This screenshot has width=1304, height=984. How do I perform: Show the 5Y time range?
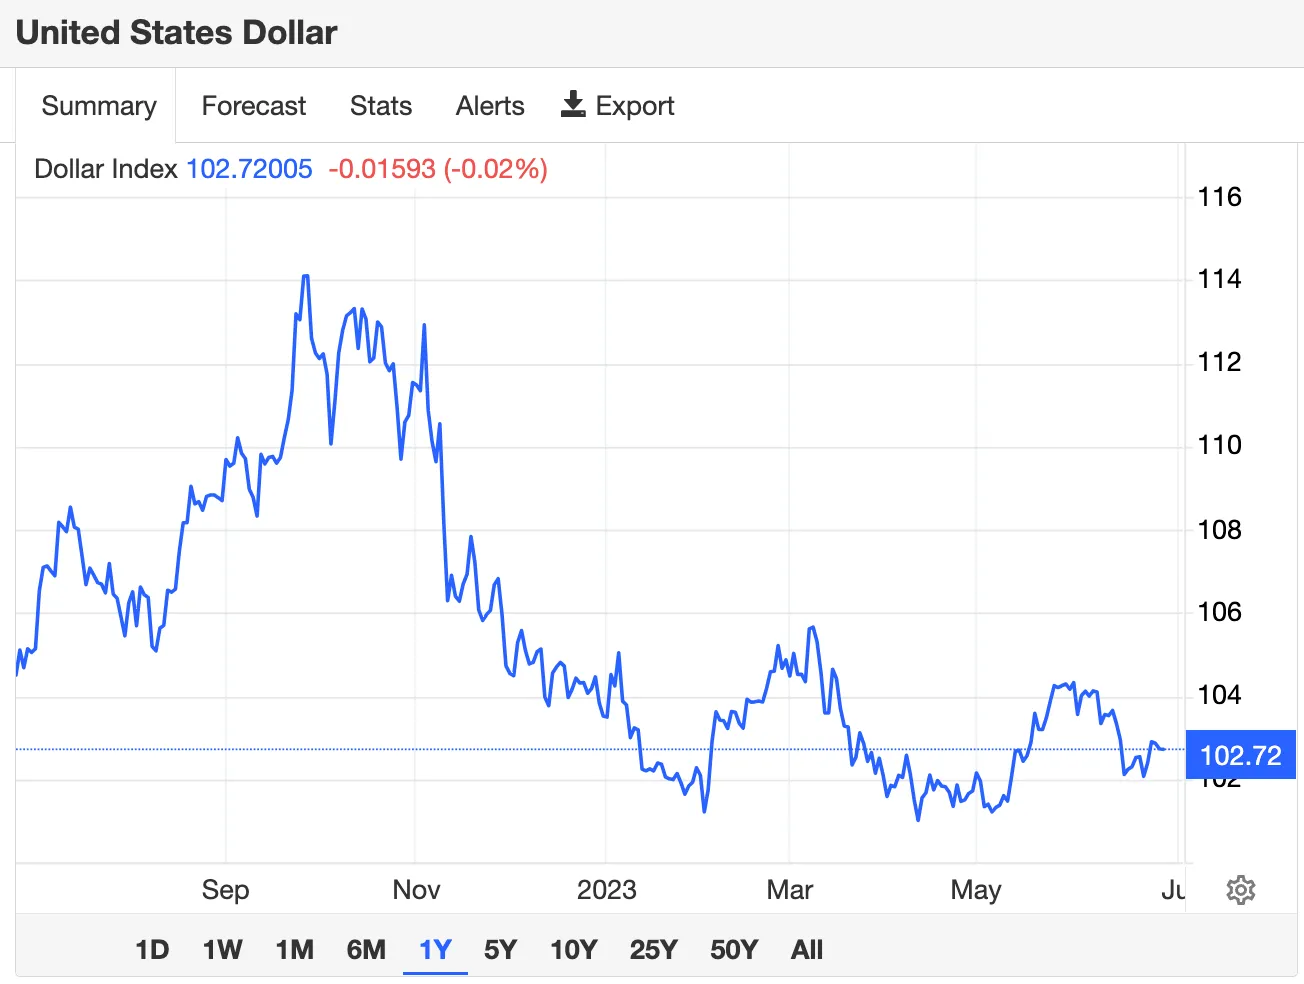[x=501, y=949]
